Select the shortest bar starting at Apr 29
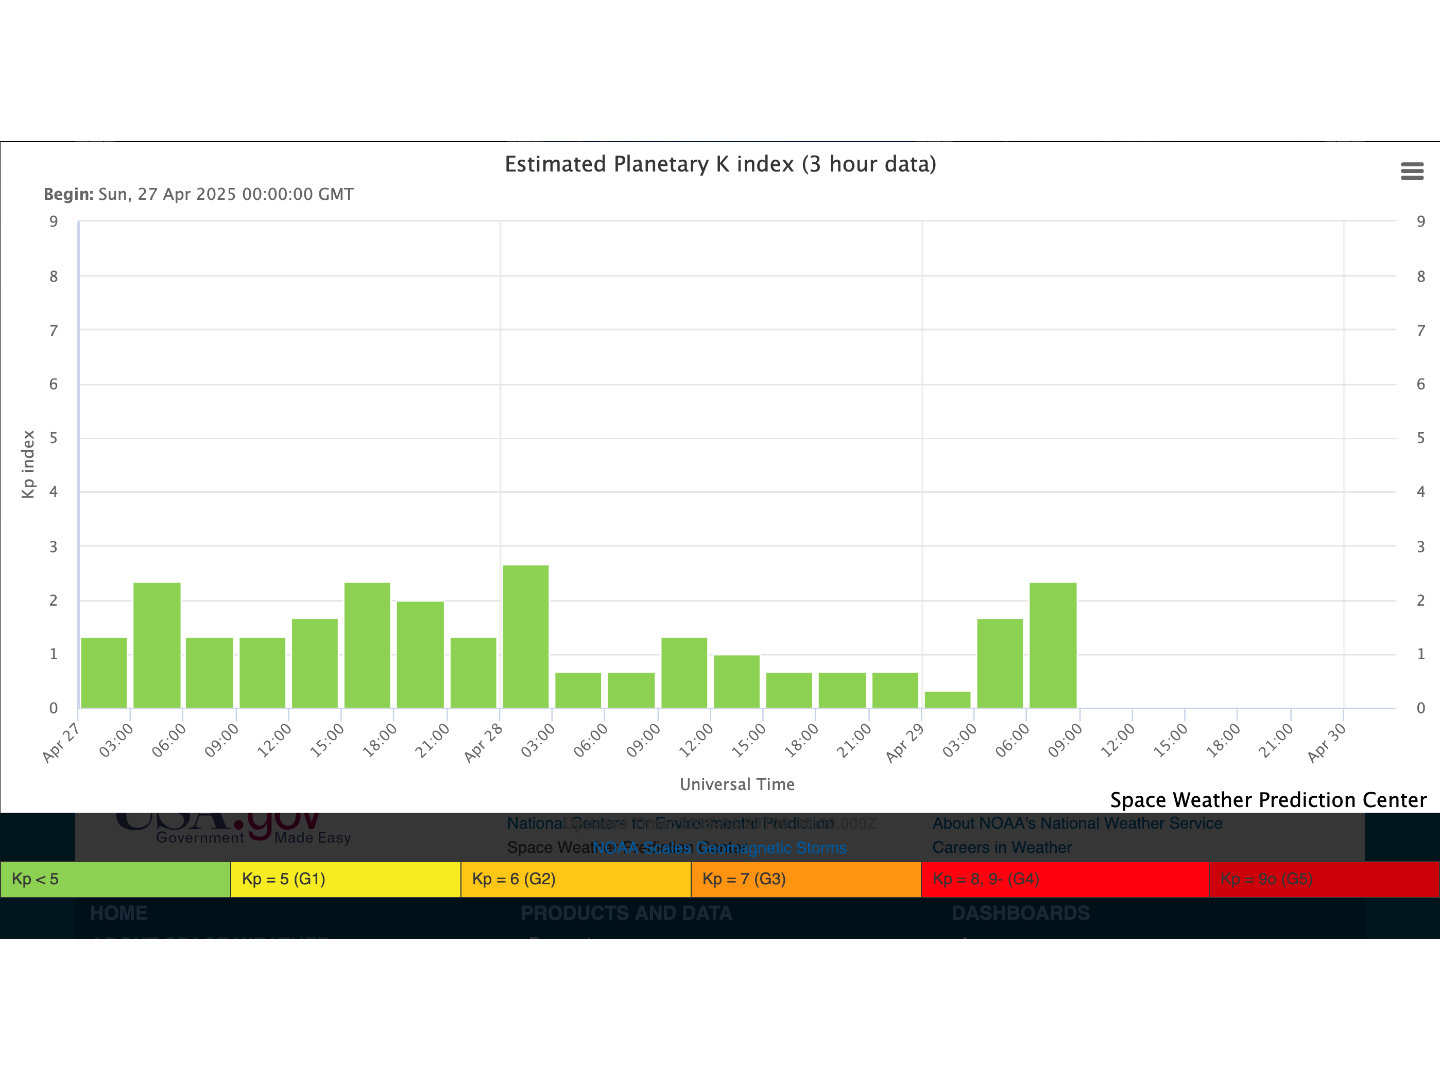Viewport: 1440px width, 1080px height. click(947, 700)
